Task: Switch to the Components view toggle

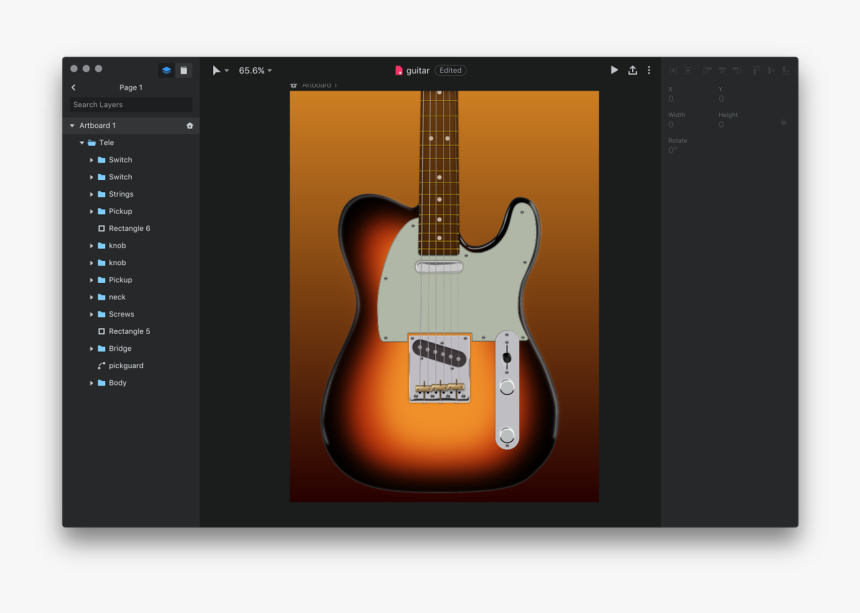Action: tap(184, 70)
